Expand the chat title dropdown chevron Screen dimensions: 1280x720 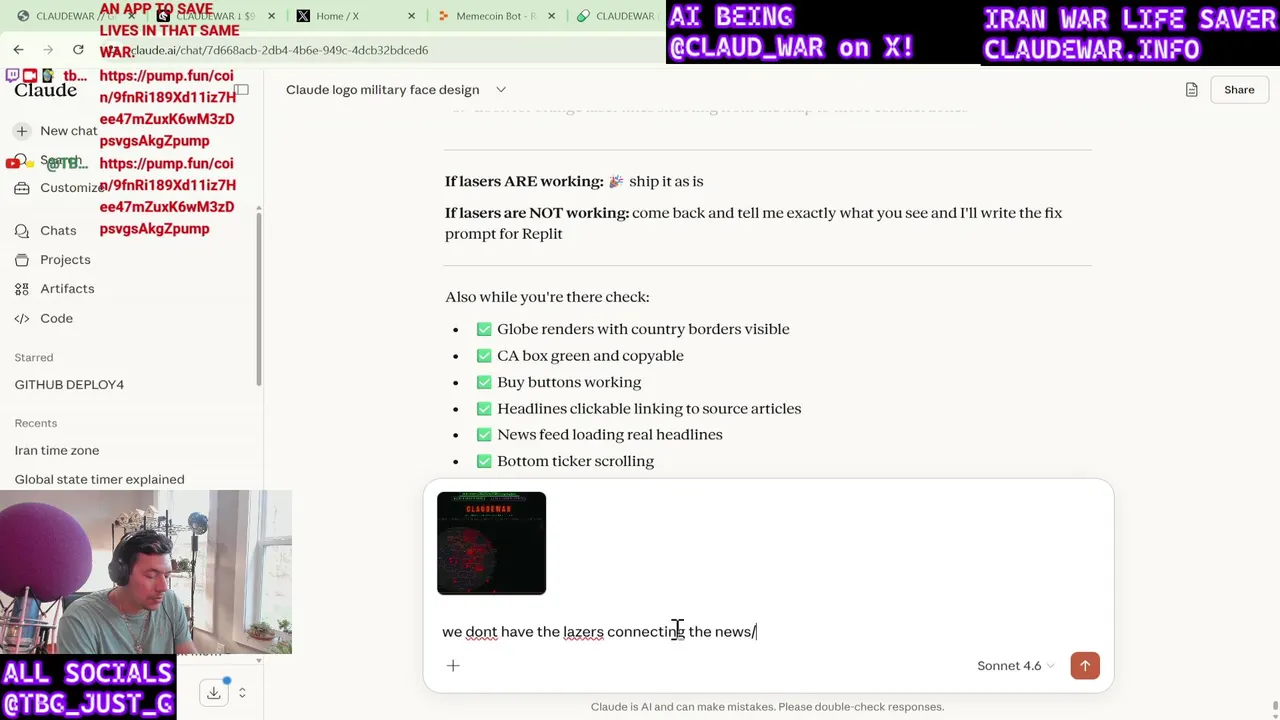[x=501, y=90]
